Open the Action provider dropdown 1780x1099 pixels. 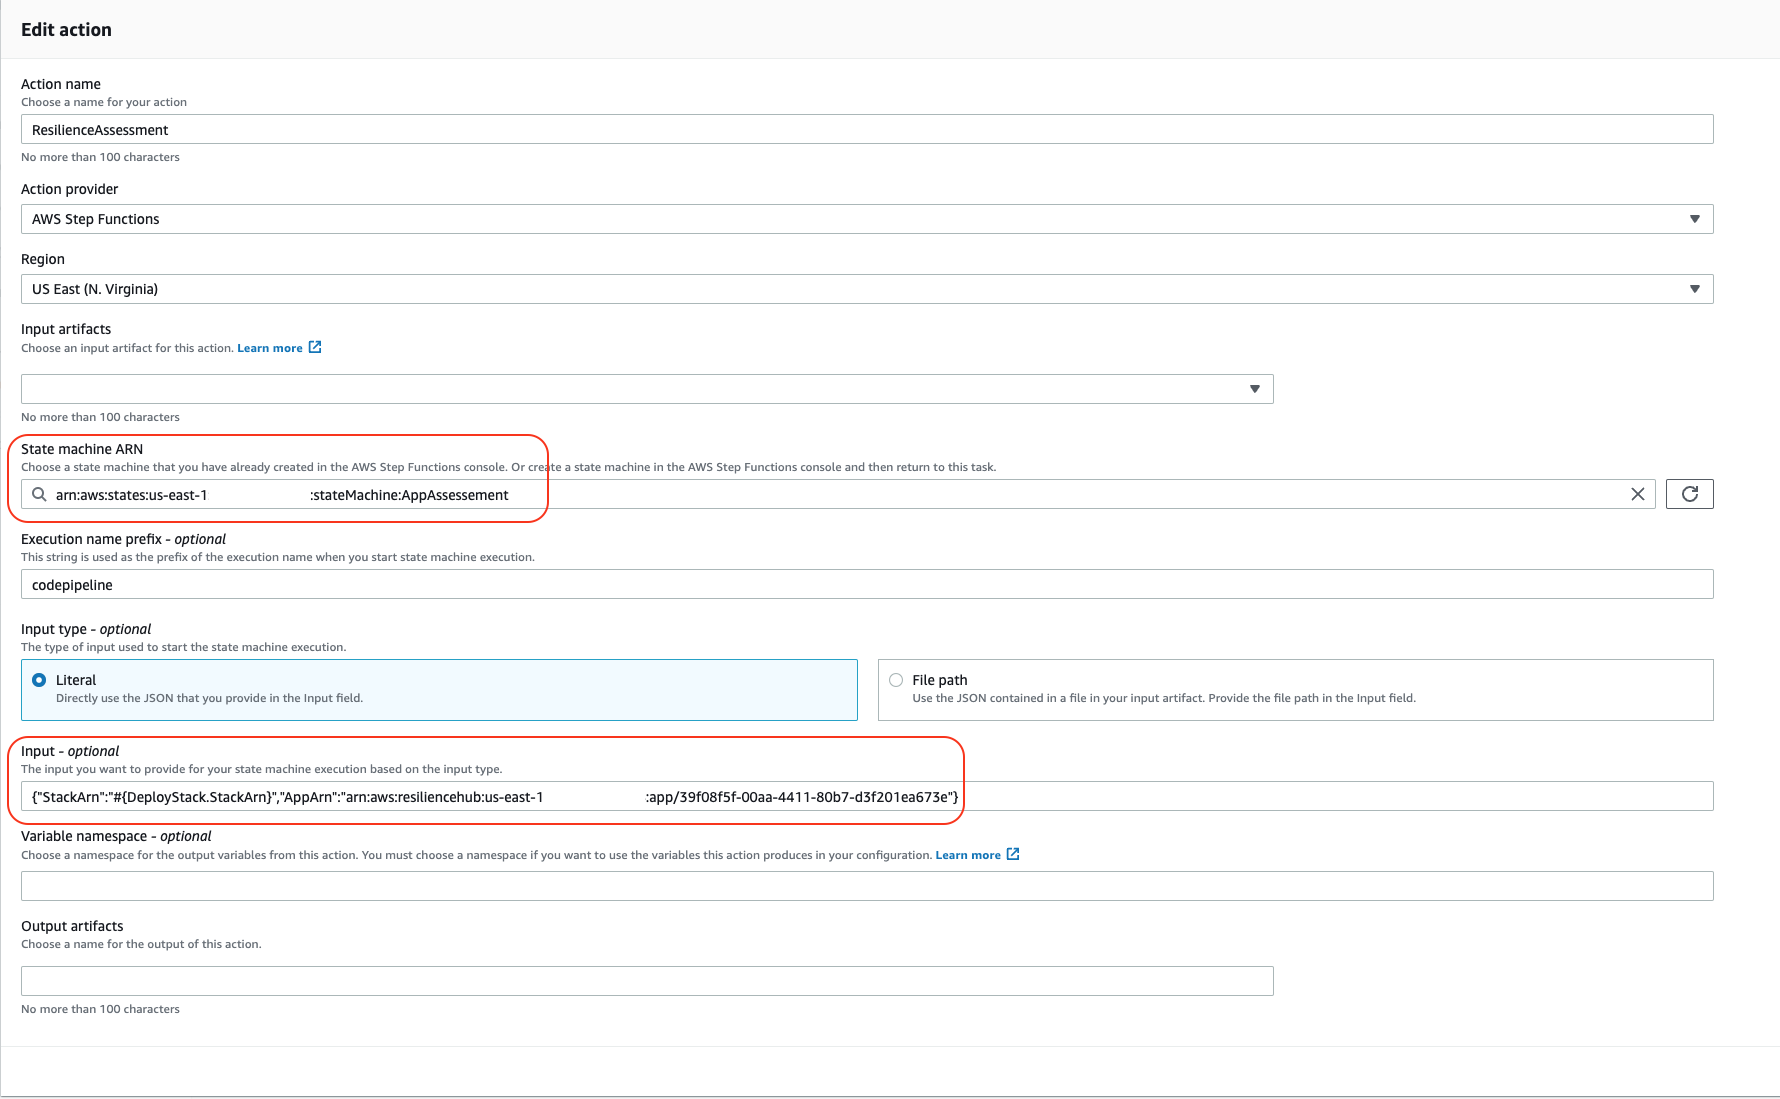pyautogui.click(x=867, y=219)
